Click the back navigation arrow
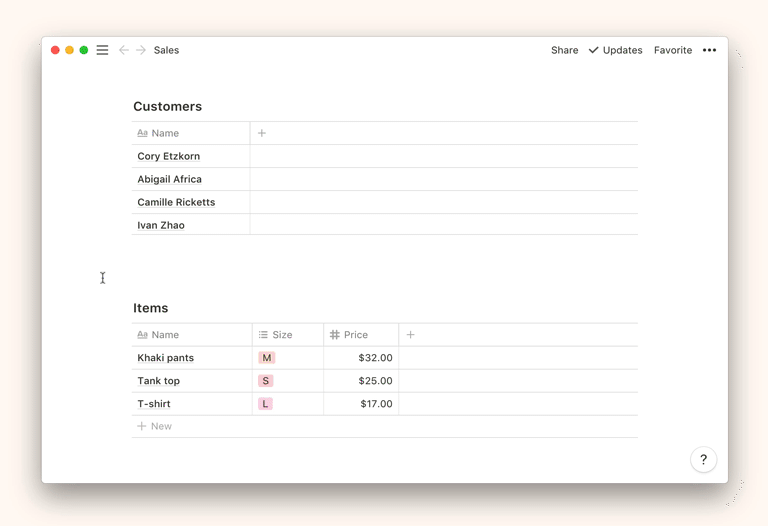This screenshot has height=526, width=768. 124,50
